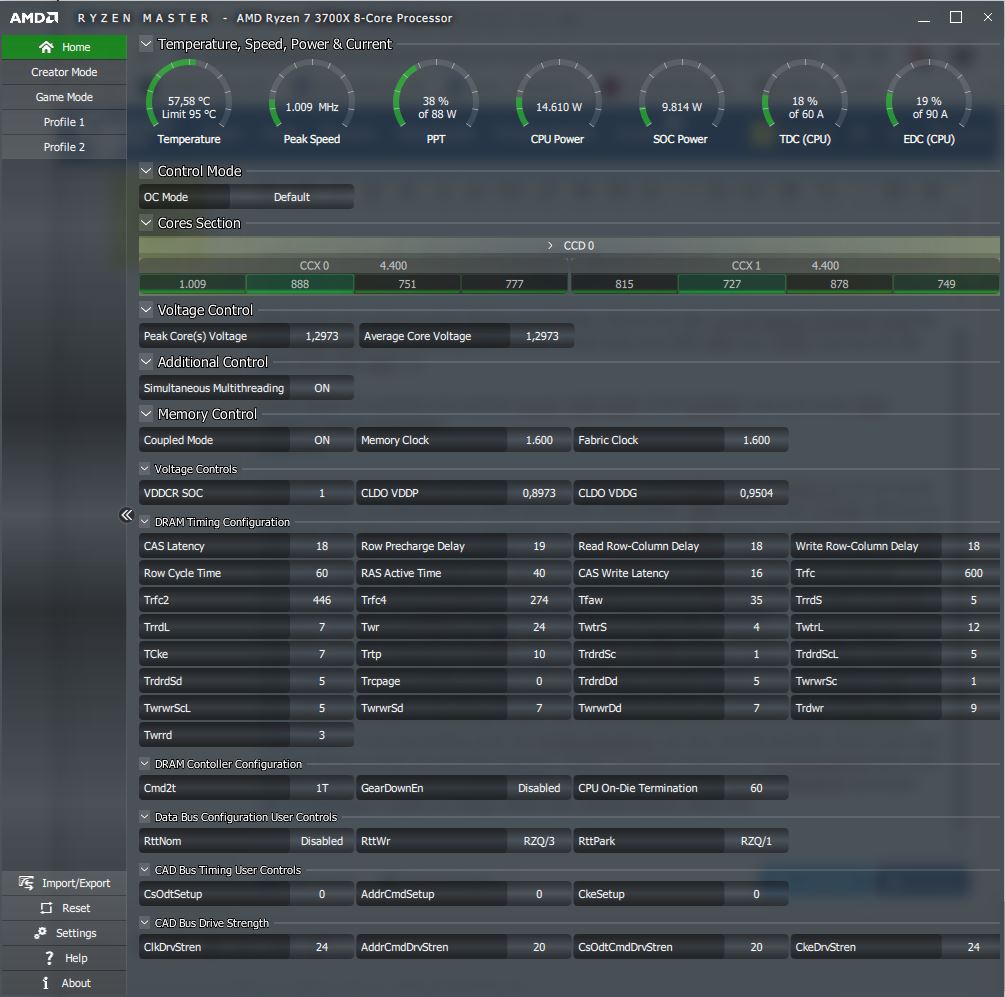Image resolution: width=1005 pixels, height=997 pixels.
Task: Click CAS Latency value 18
Action: 322,546
